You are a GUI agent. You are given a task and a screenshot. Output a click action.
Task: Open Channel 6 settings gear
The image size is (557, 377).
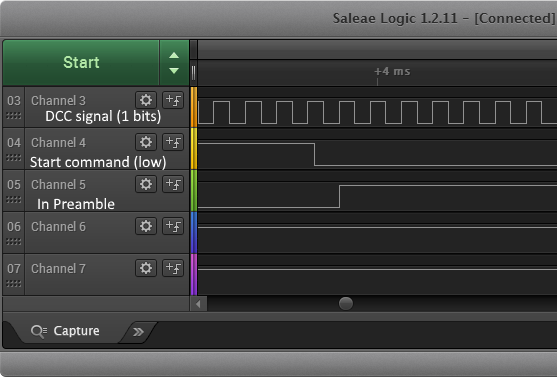[x=146, y=226]
